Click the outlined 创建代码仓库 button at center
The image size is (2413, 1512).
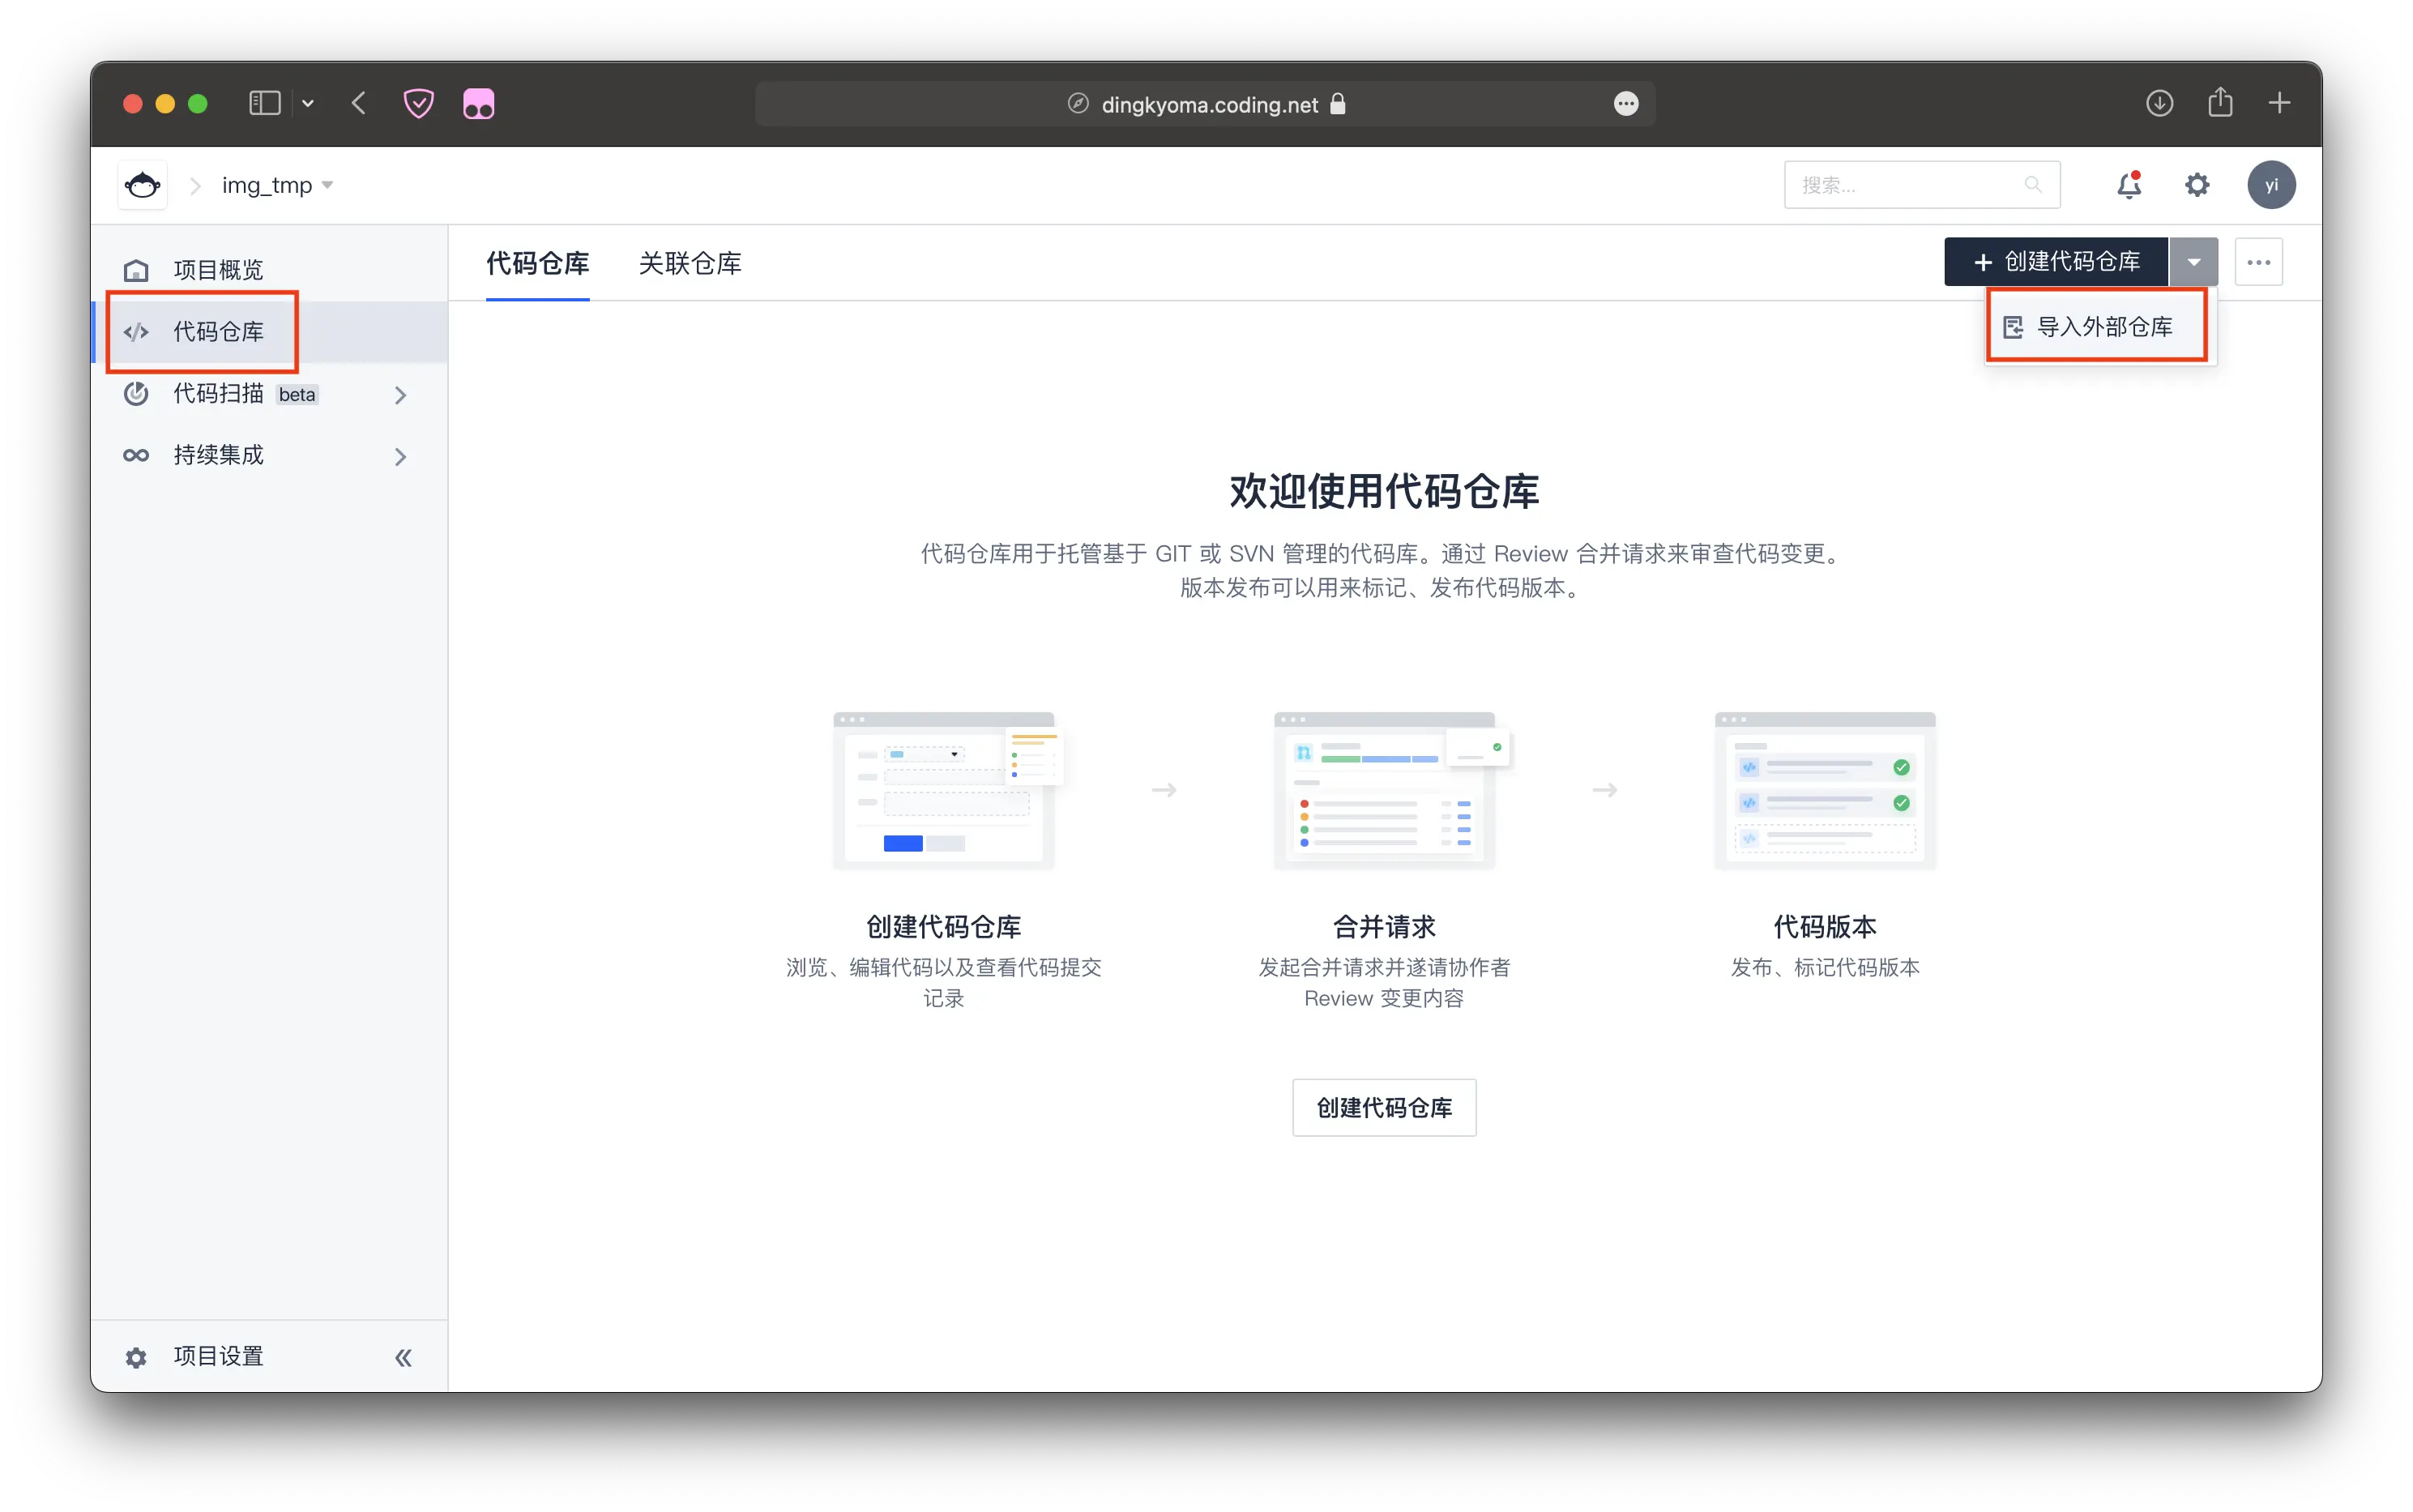[x=1384, y=1107]
